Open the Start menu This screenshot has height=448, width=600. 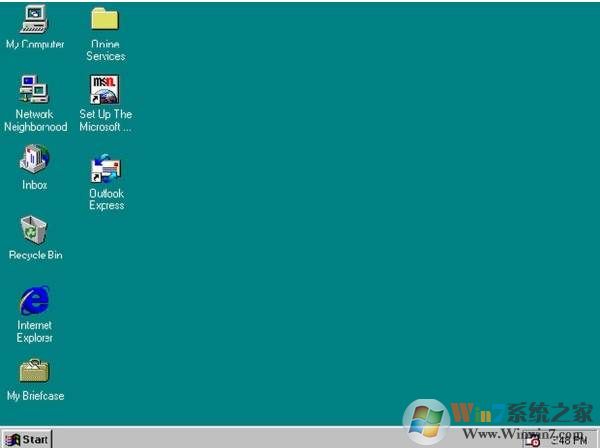point(26,440)
